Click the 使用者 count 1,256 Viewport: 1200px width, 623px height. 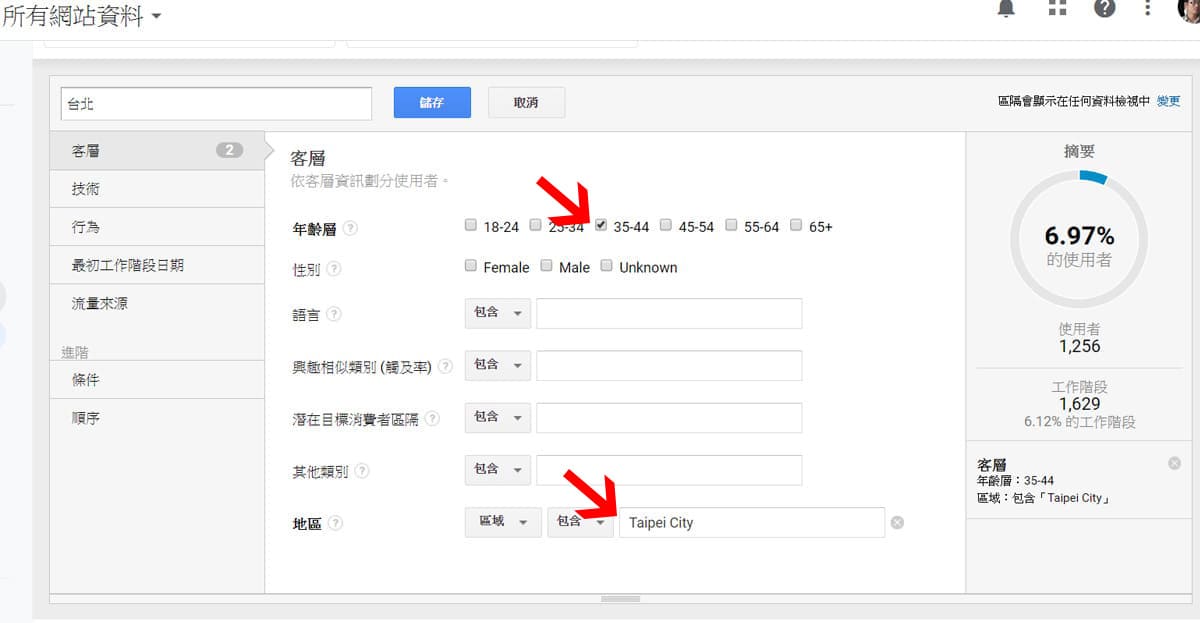[1079, 346]
